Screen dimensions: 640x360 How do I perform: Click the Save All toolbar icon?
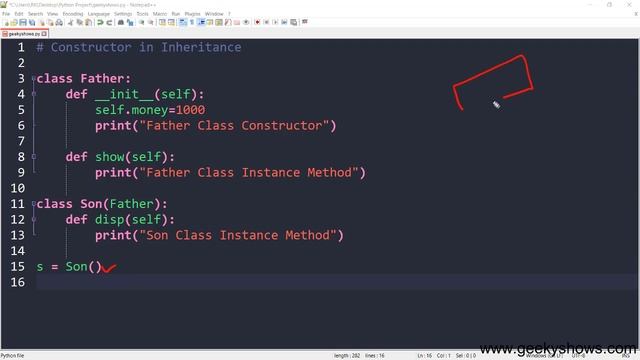click(x=32, y=22)
